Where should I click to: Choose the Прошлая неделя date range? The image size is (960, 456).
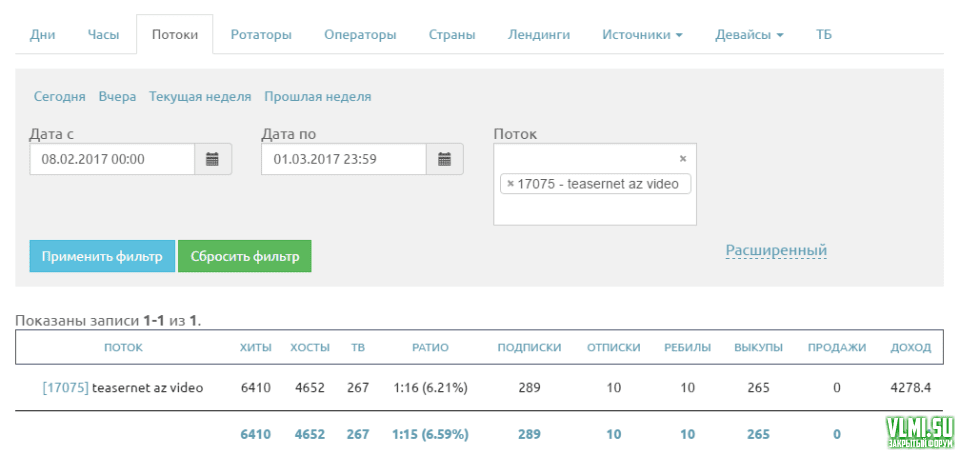317,97
